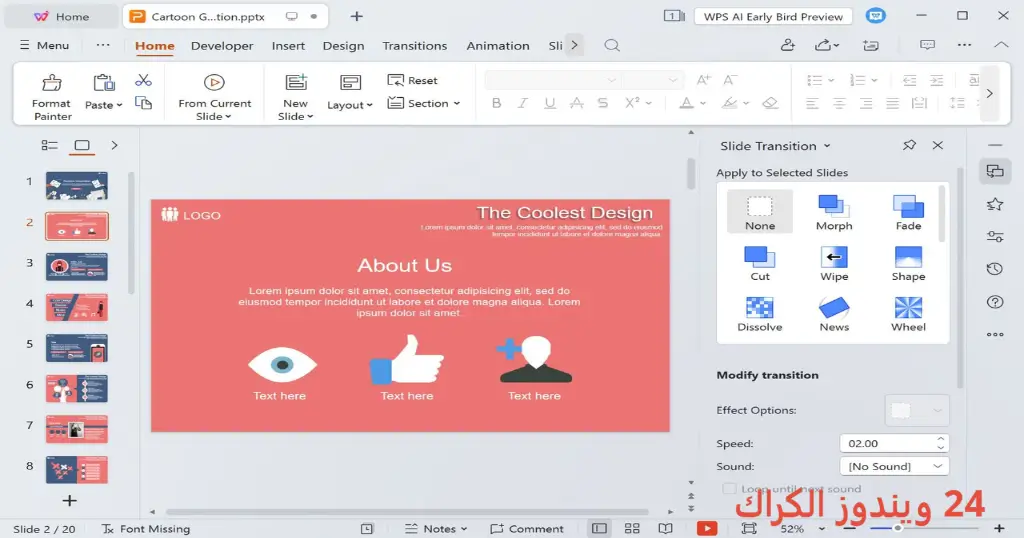Select the None transition

click(x=760, y=212)
